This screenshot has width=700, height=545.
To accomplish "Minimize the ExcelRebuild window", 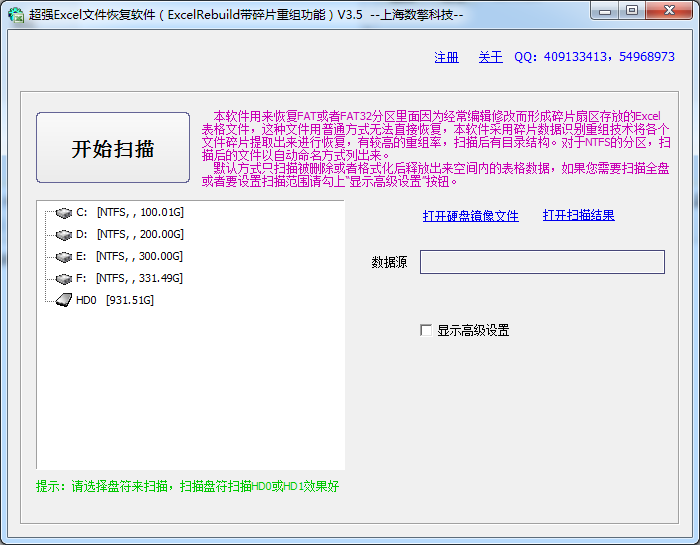I will pos(605,11).
